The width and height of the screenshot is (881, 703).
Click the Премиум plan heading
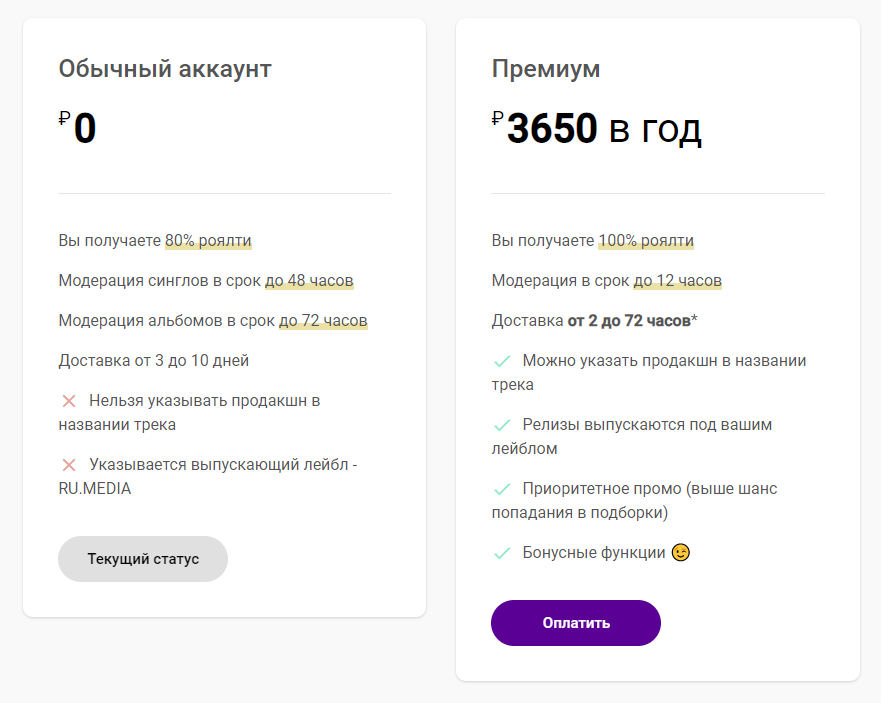click(546, 69)
